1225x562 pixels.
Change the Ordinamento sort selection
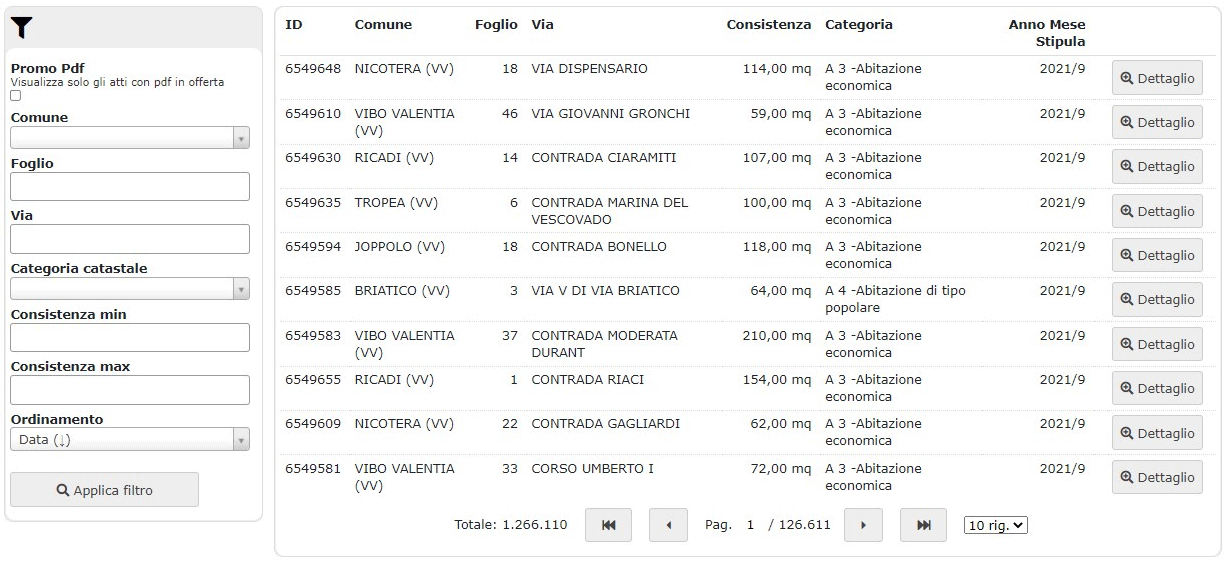(x=130, y=440)
